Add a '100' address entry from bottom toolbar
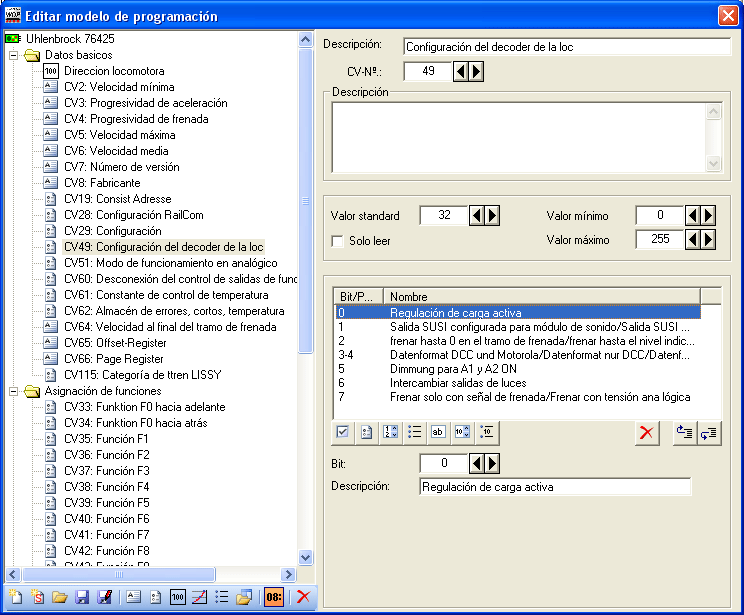The image size is (744, 615). 178,596
